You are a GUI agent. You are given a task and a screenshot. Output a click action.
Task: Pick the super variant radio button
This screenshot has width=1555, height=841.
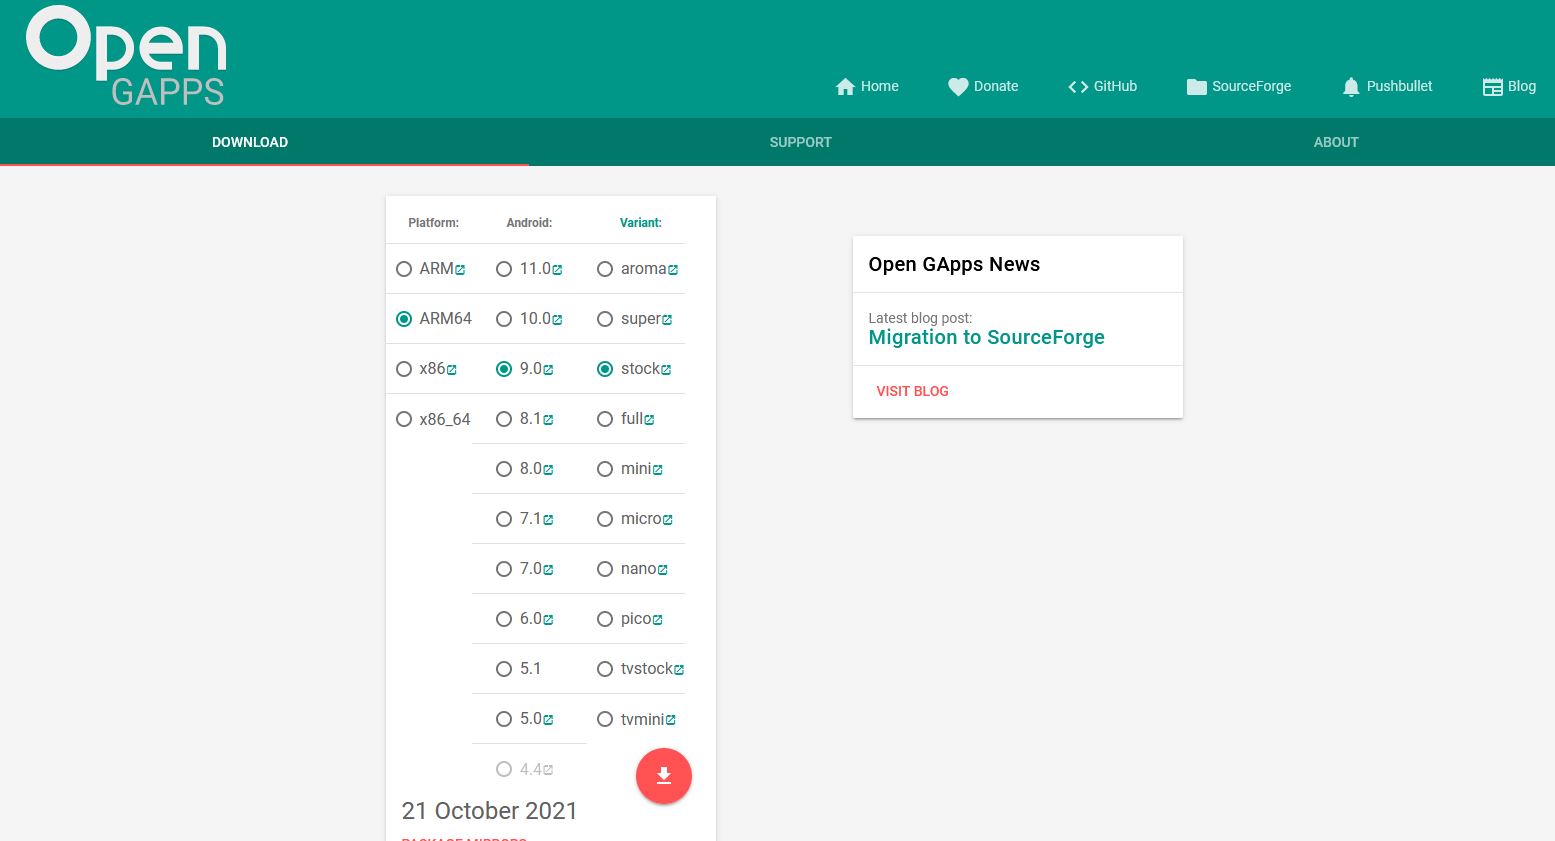point(605,319)
